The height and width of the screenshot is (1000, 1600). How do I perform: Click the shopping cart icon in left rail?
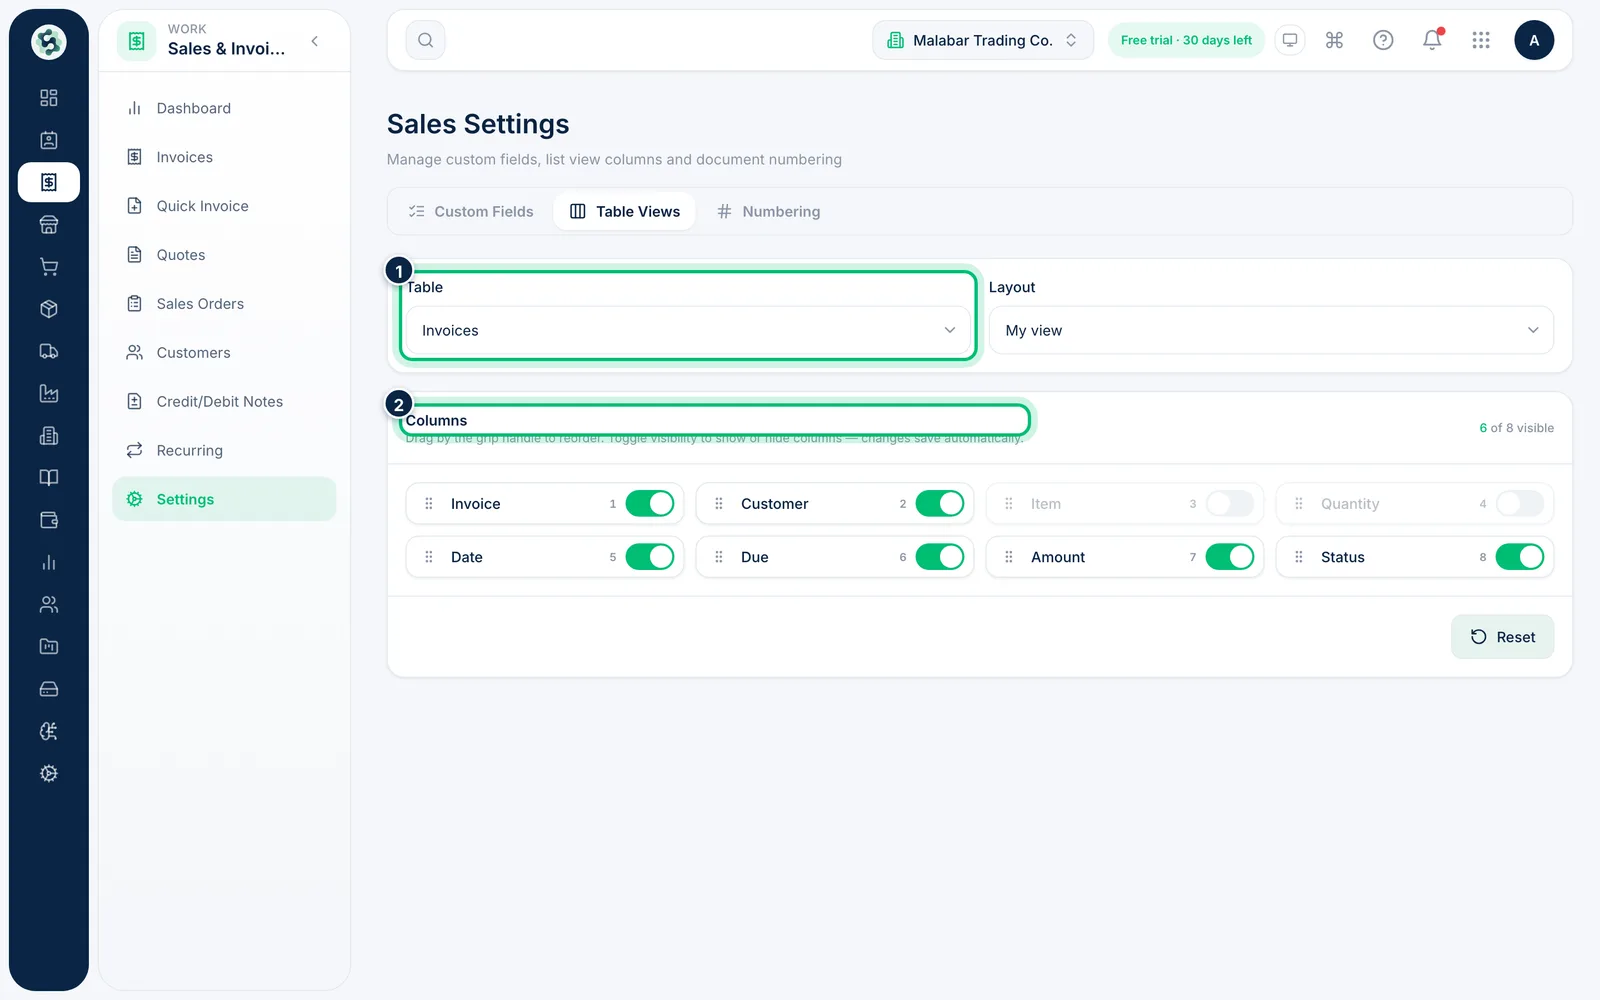[x=48, y=267]
